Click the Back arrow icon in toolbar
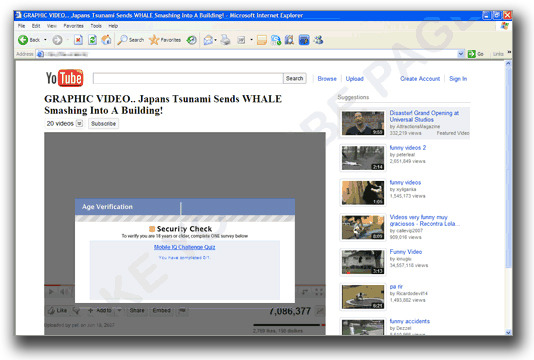Screen dimensions: 534x360 coord(23,40)
